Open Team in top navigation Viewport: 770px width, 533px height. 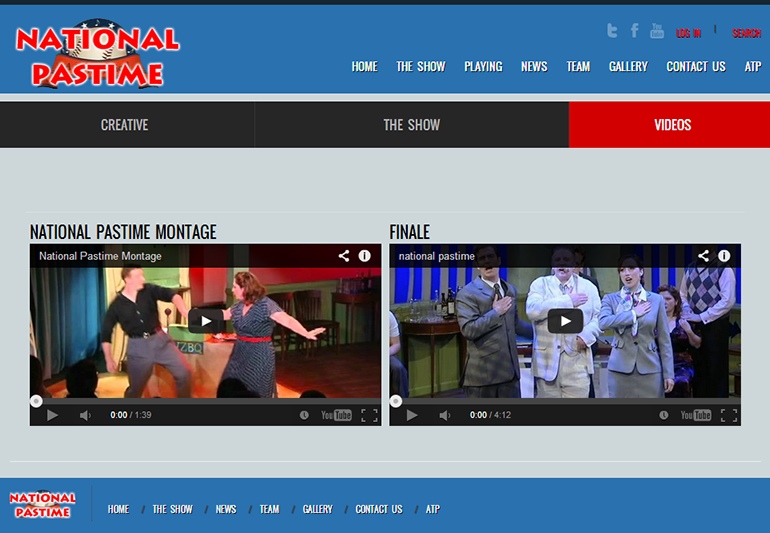pos(578,67)
